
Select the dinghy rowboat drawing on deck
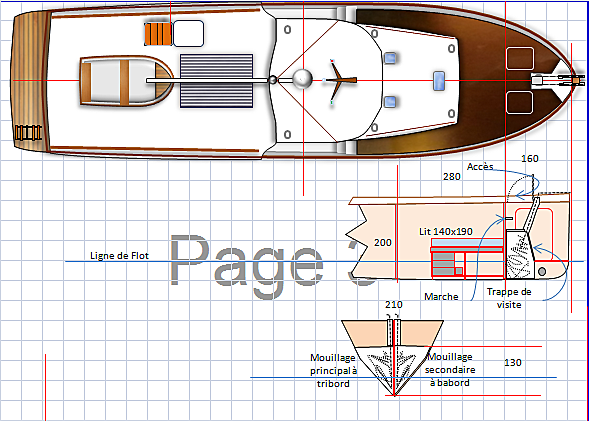[x=127, y=81]
